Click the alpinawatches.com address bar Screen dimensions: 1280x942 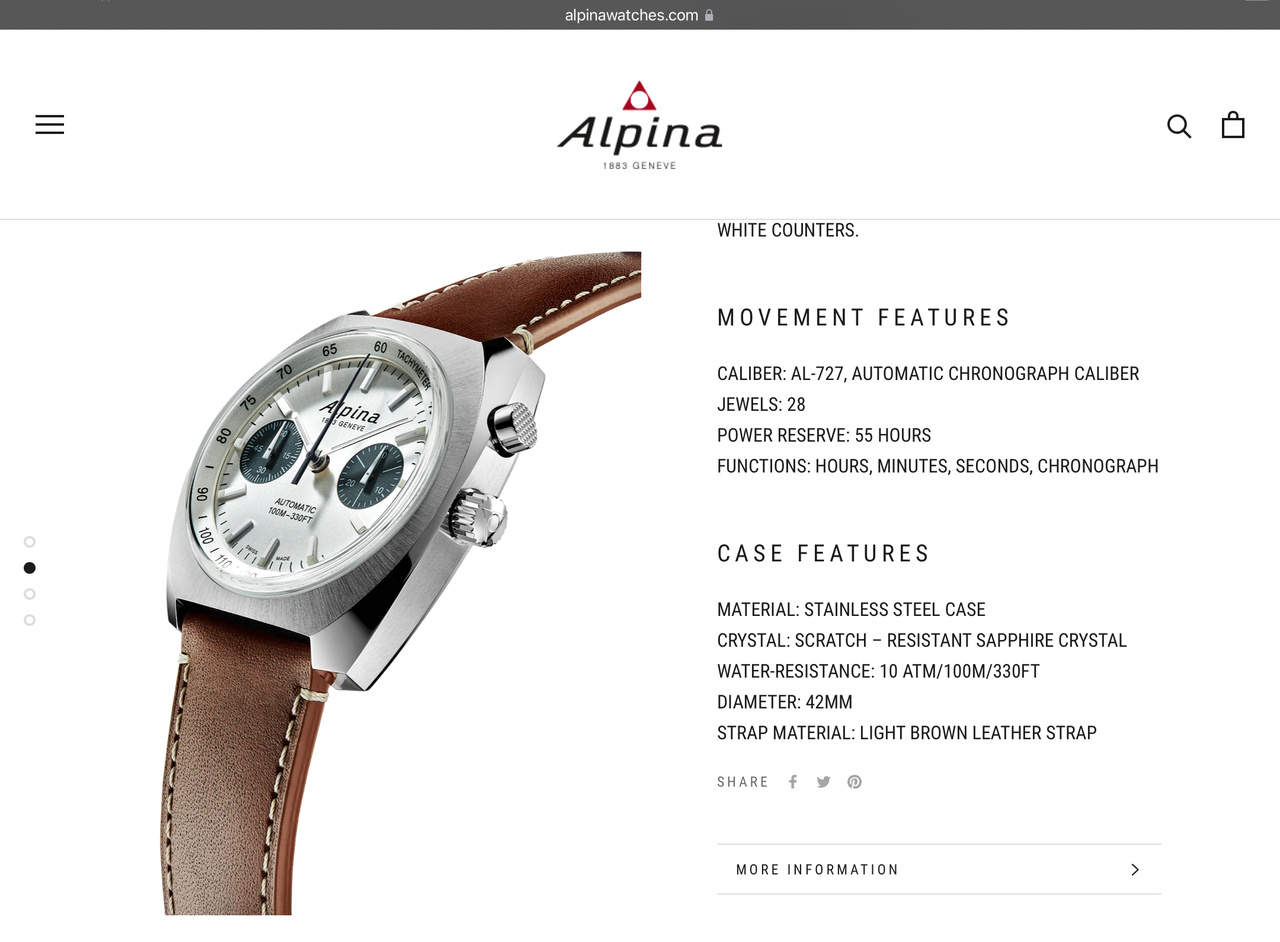coord(640,15)
